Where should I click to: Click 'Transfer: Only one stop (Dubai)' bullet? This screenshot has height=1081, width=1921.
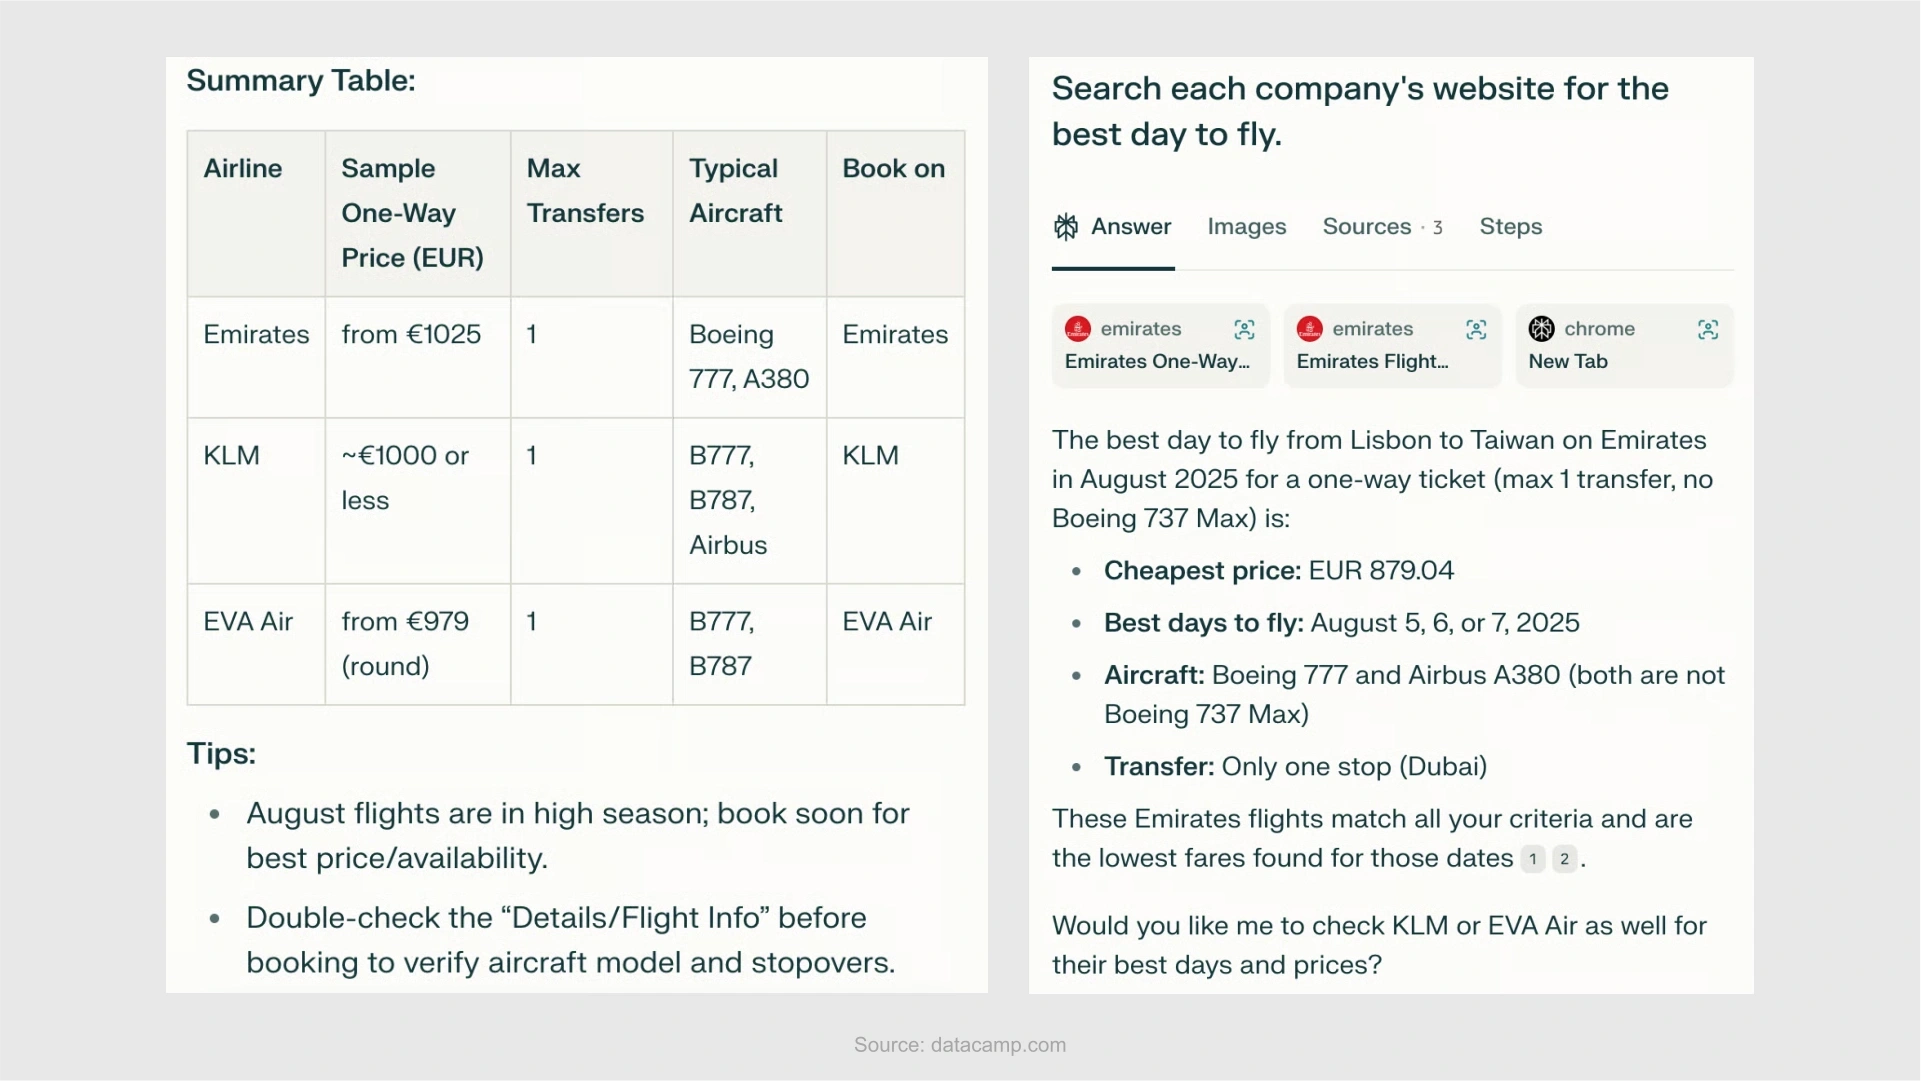click(1295, 767)
